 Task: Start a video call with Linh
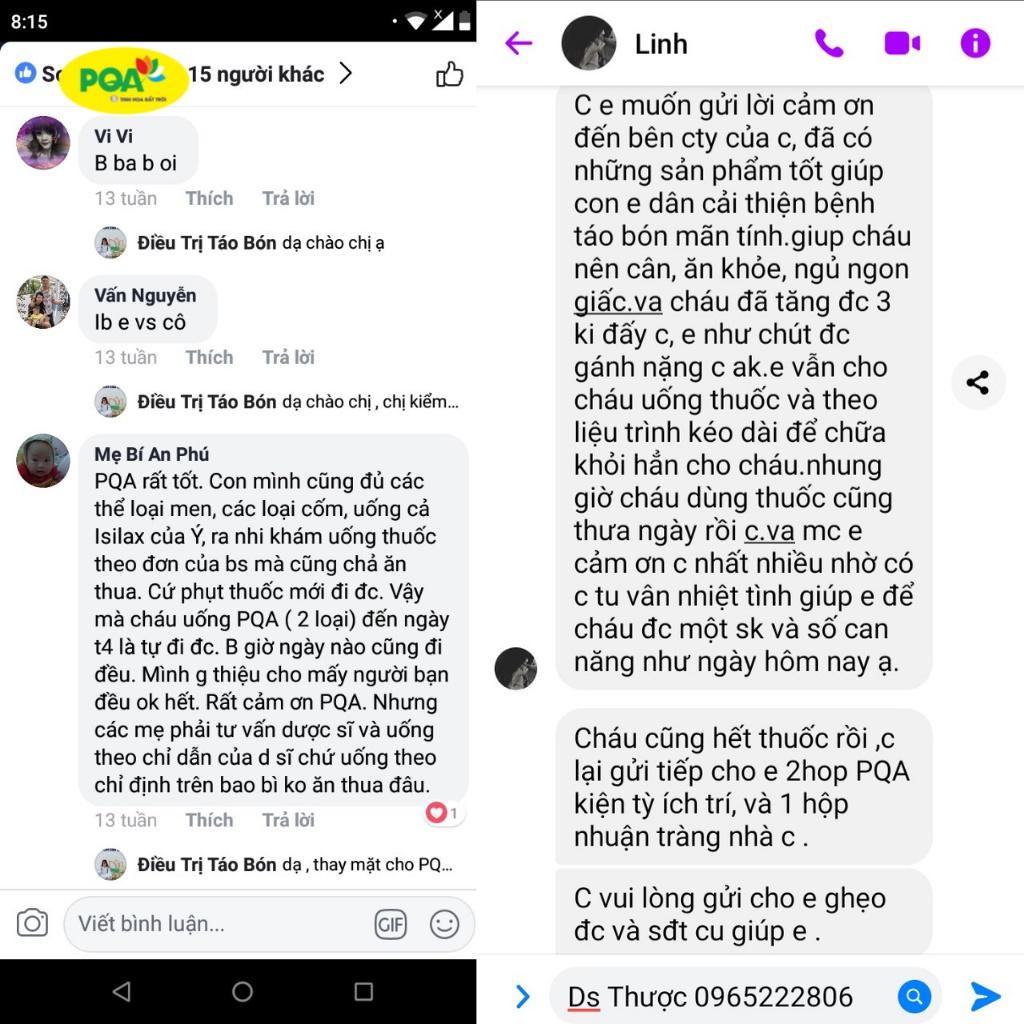pos(902,44)
